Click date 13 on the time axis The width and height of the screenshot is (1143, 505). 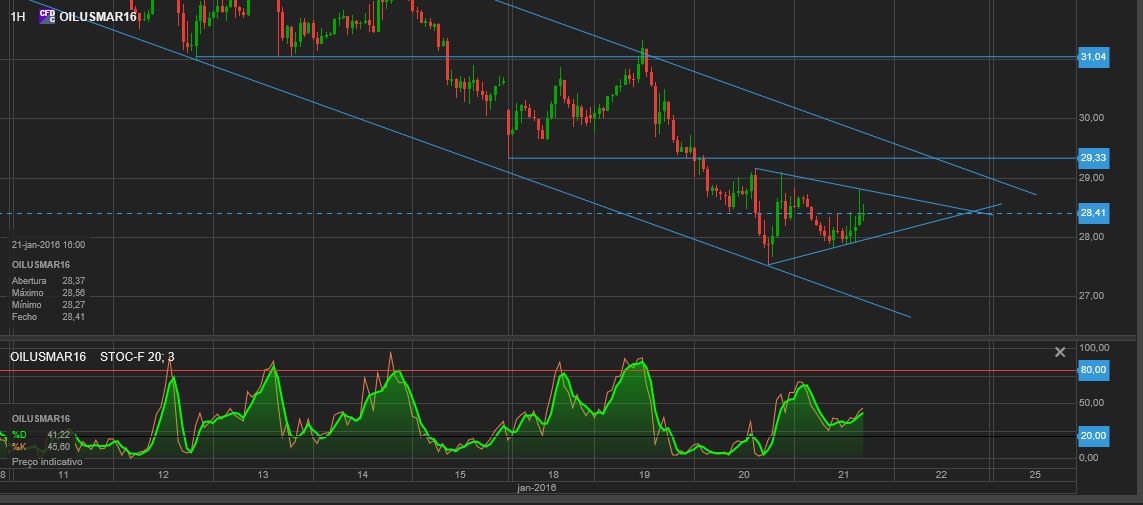pos(262,475)
